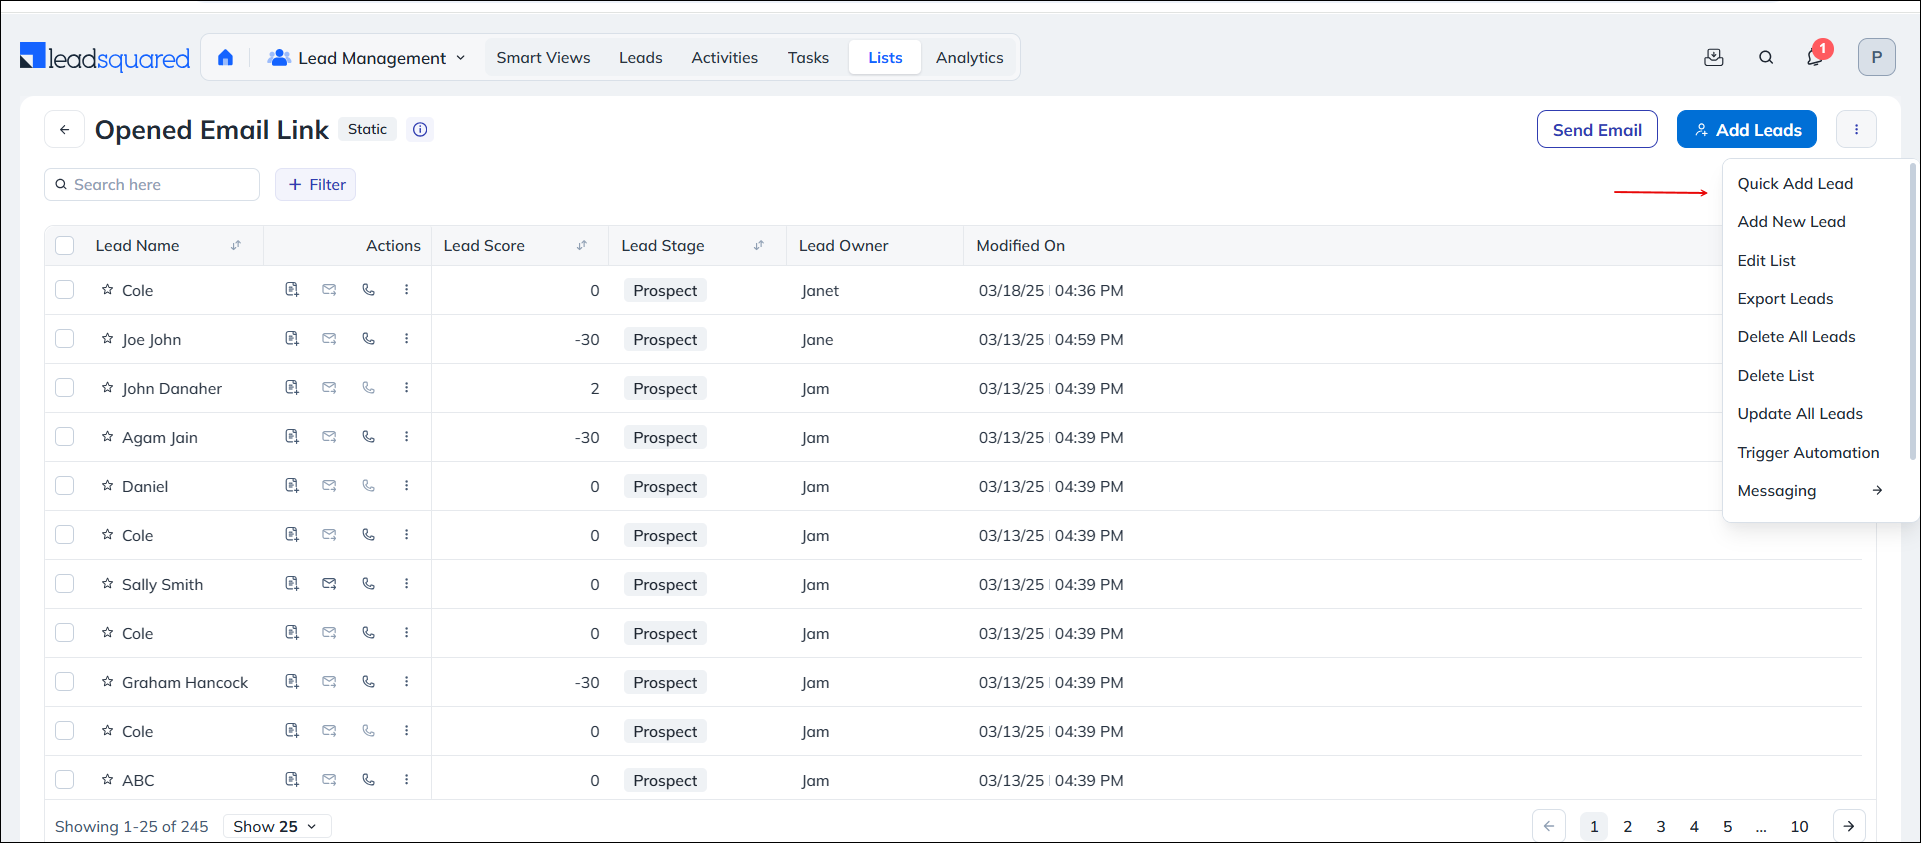Check the Joe John row checkbox
The image size is (1921, 843).
[x=65, y=339]
